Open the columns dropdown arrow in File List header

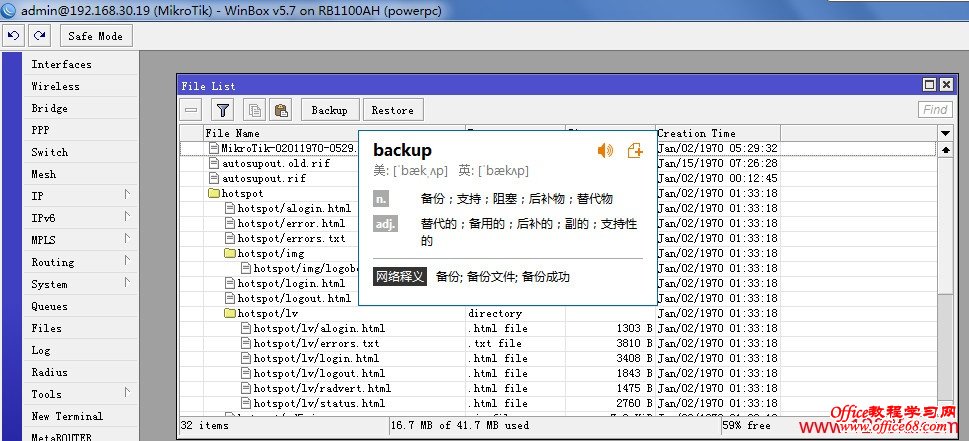[x=945, y=133]
